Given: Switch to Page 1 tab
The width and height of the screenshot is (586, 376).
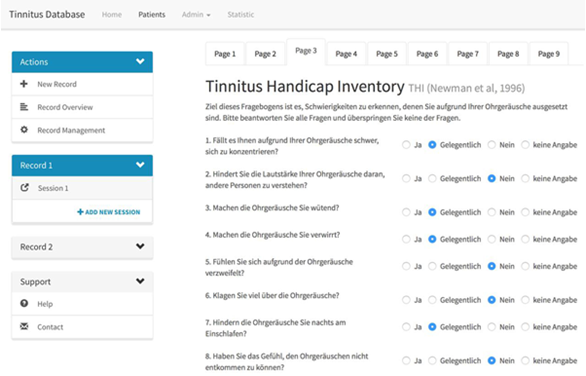Looking at the screenshot, I should pos(225,54).
